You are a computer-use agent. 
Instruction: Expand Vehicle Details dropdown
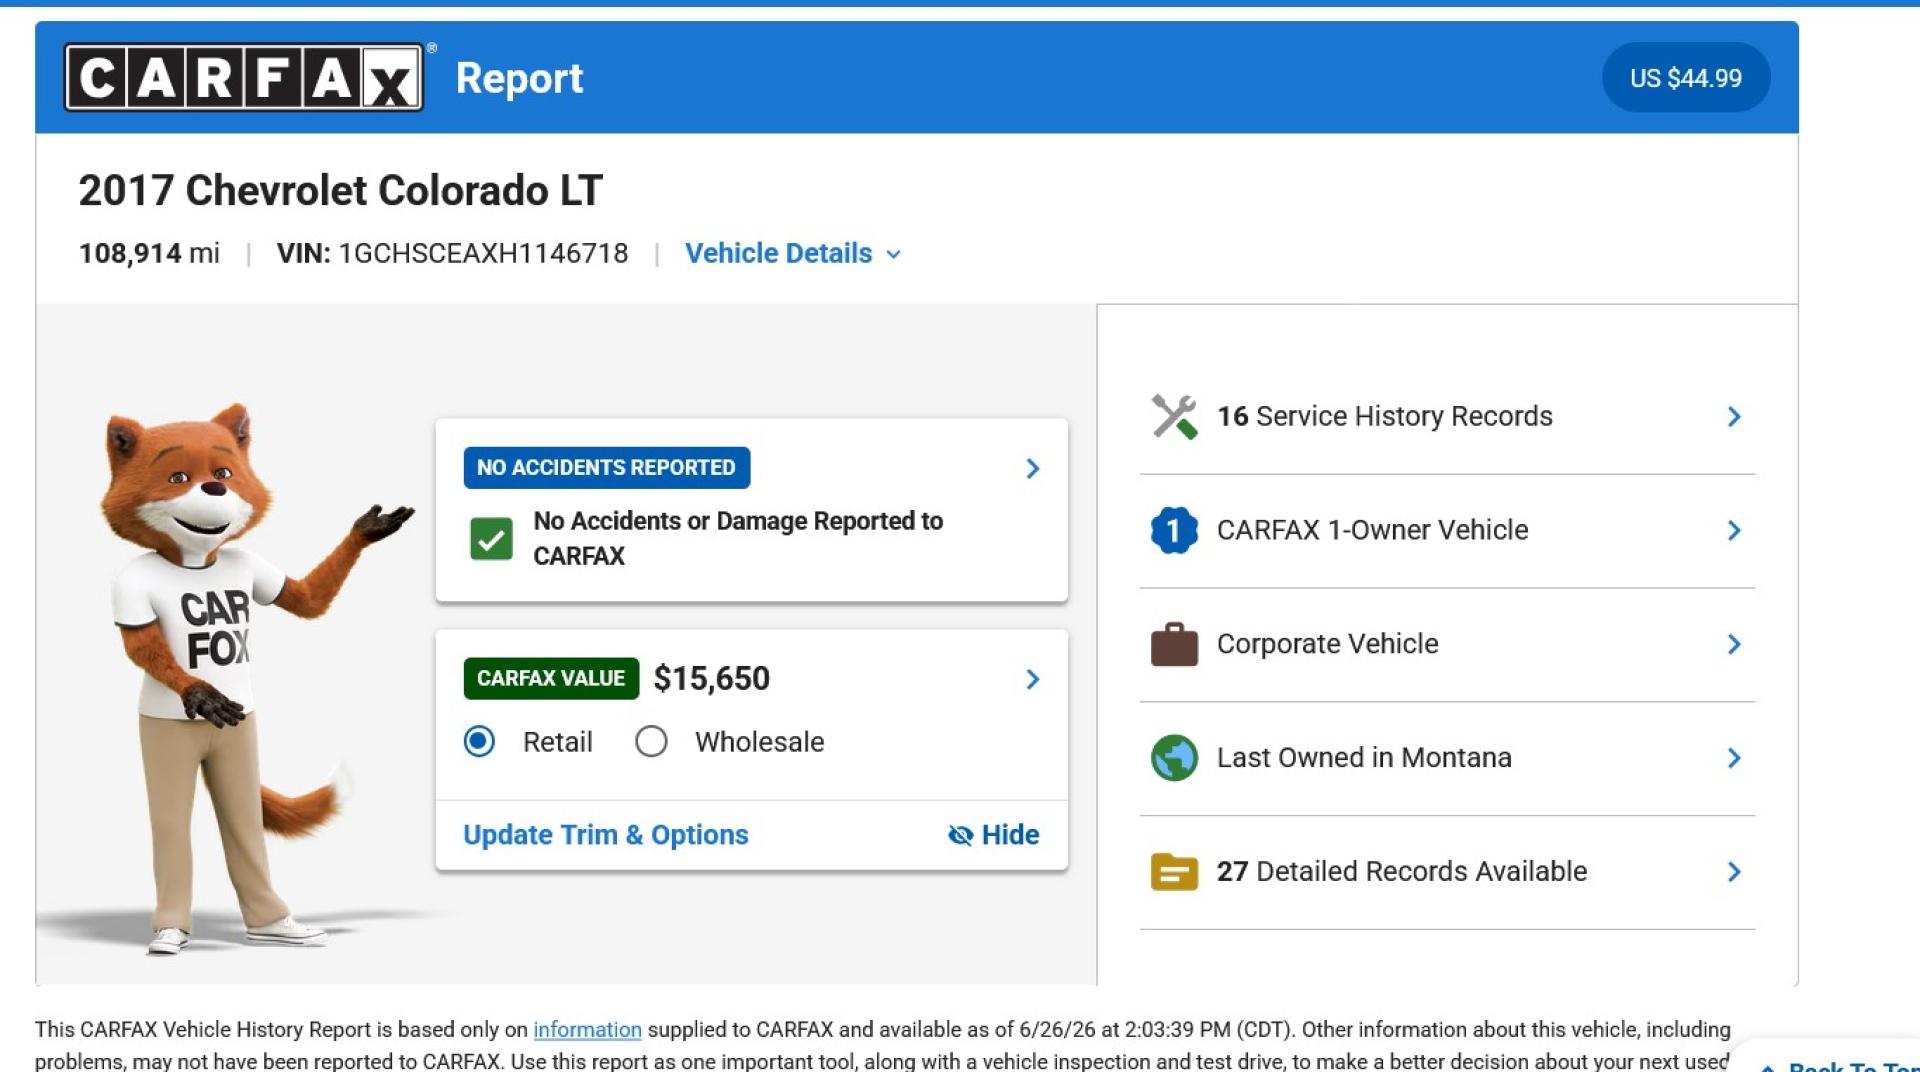click(792, 253)
